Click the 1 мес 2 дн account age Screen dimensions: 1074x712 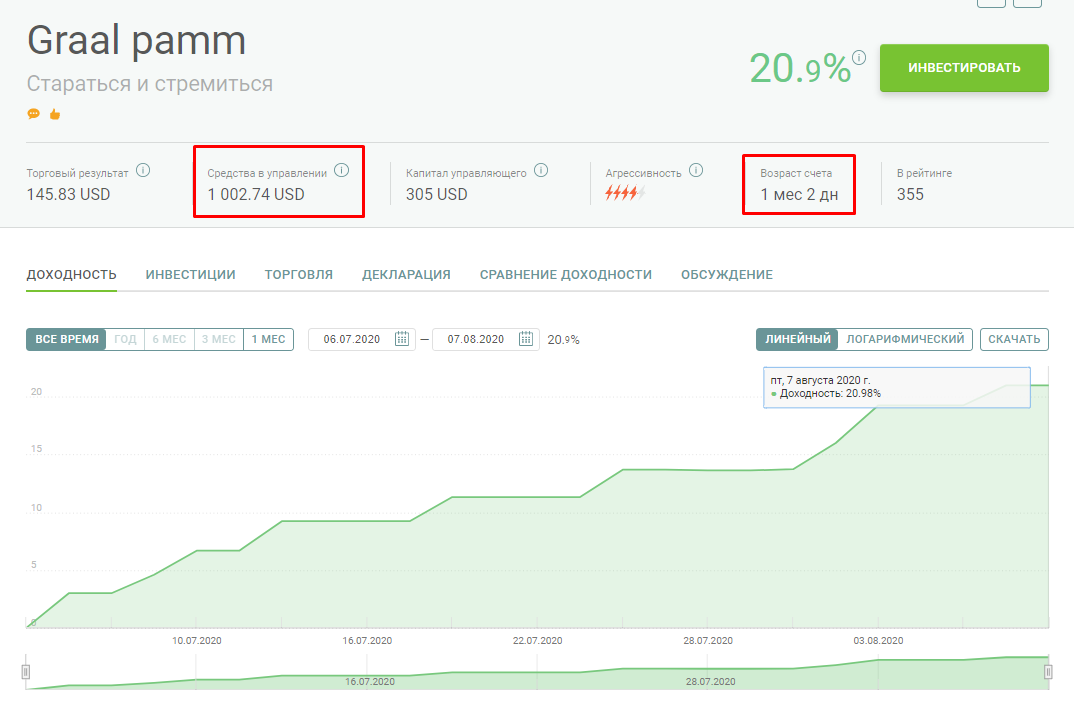(x=799, y=195)
